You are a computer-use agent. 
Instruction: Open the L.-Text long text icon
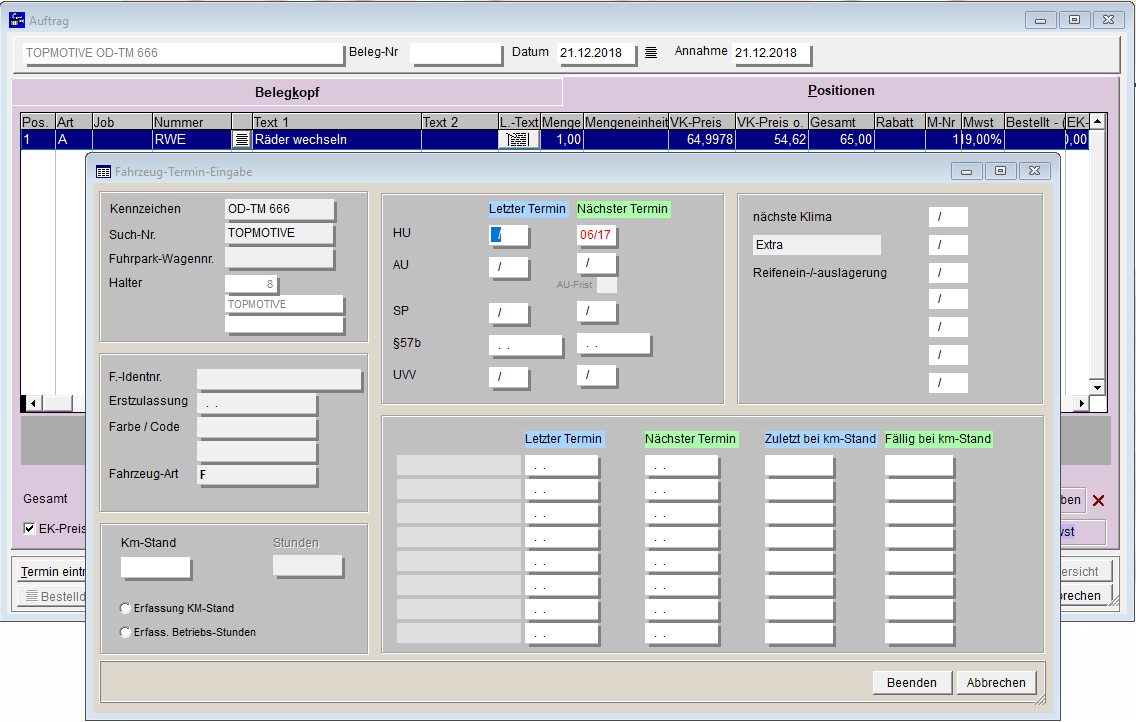coord(518,140)
